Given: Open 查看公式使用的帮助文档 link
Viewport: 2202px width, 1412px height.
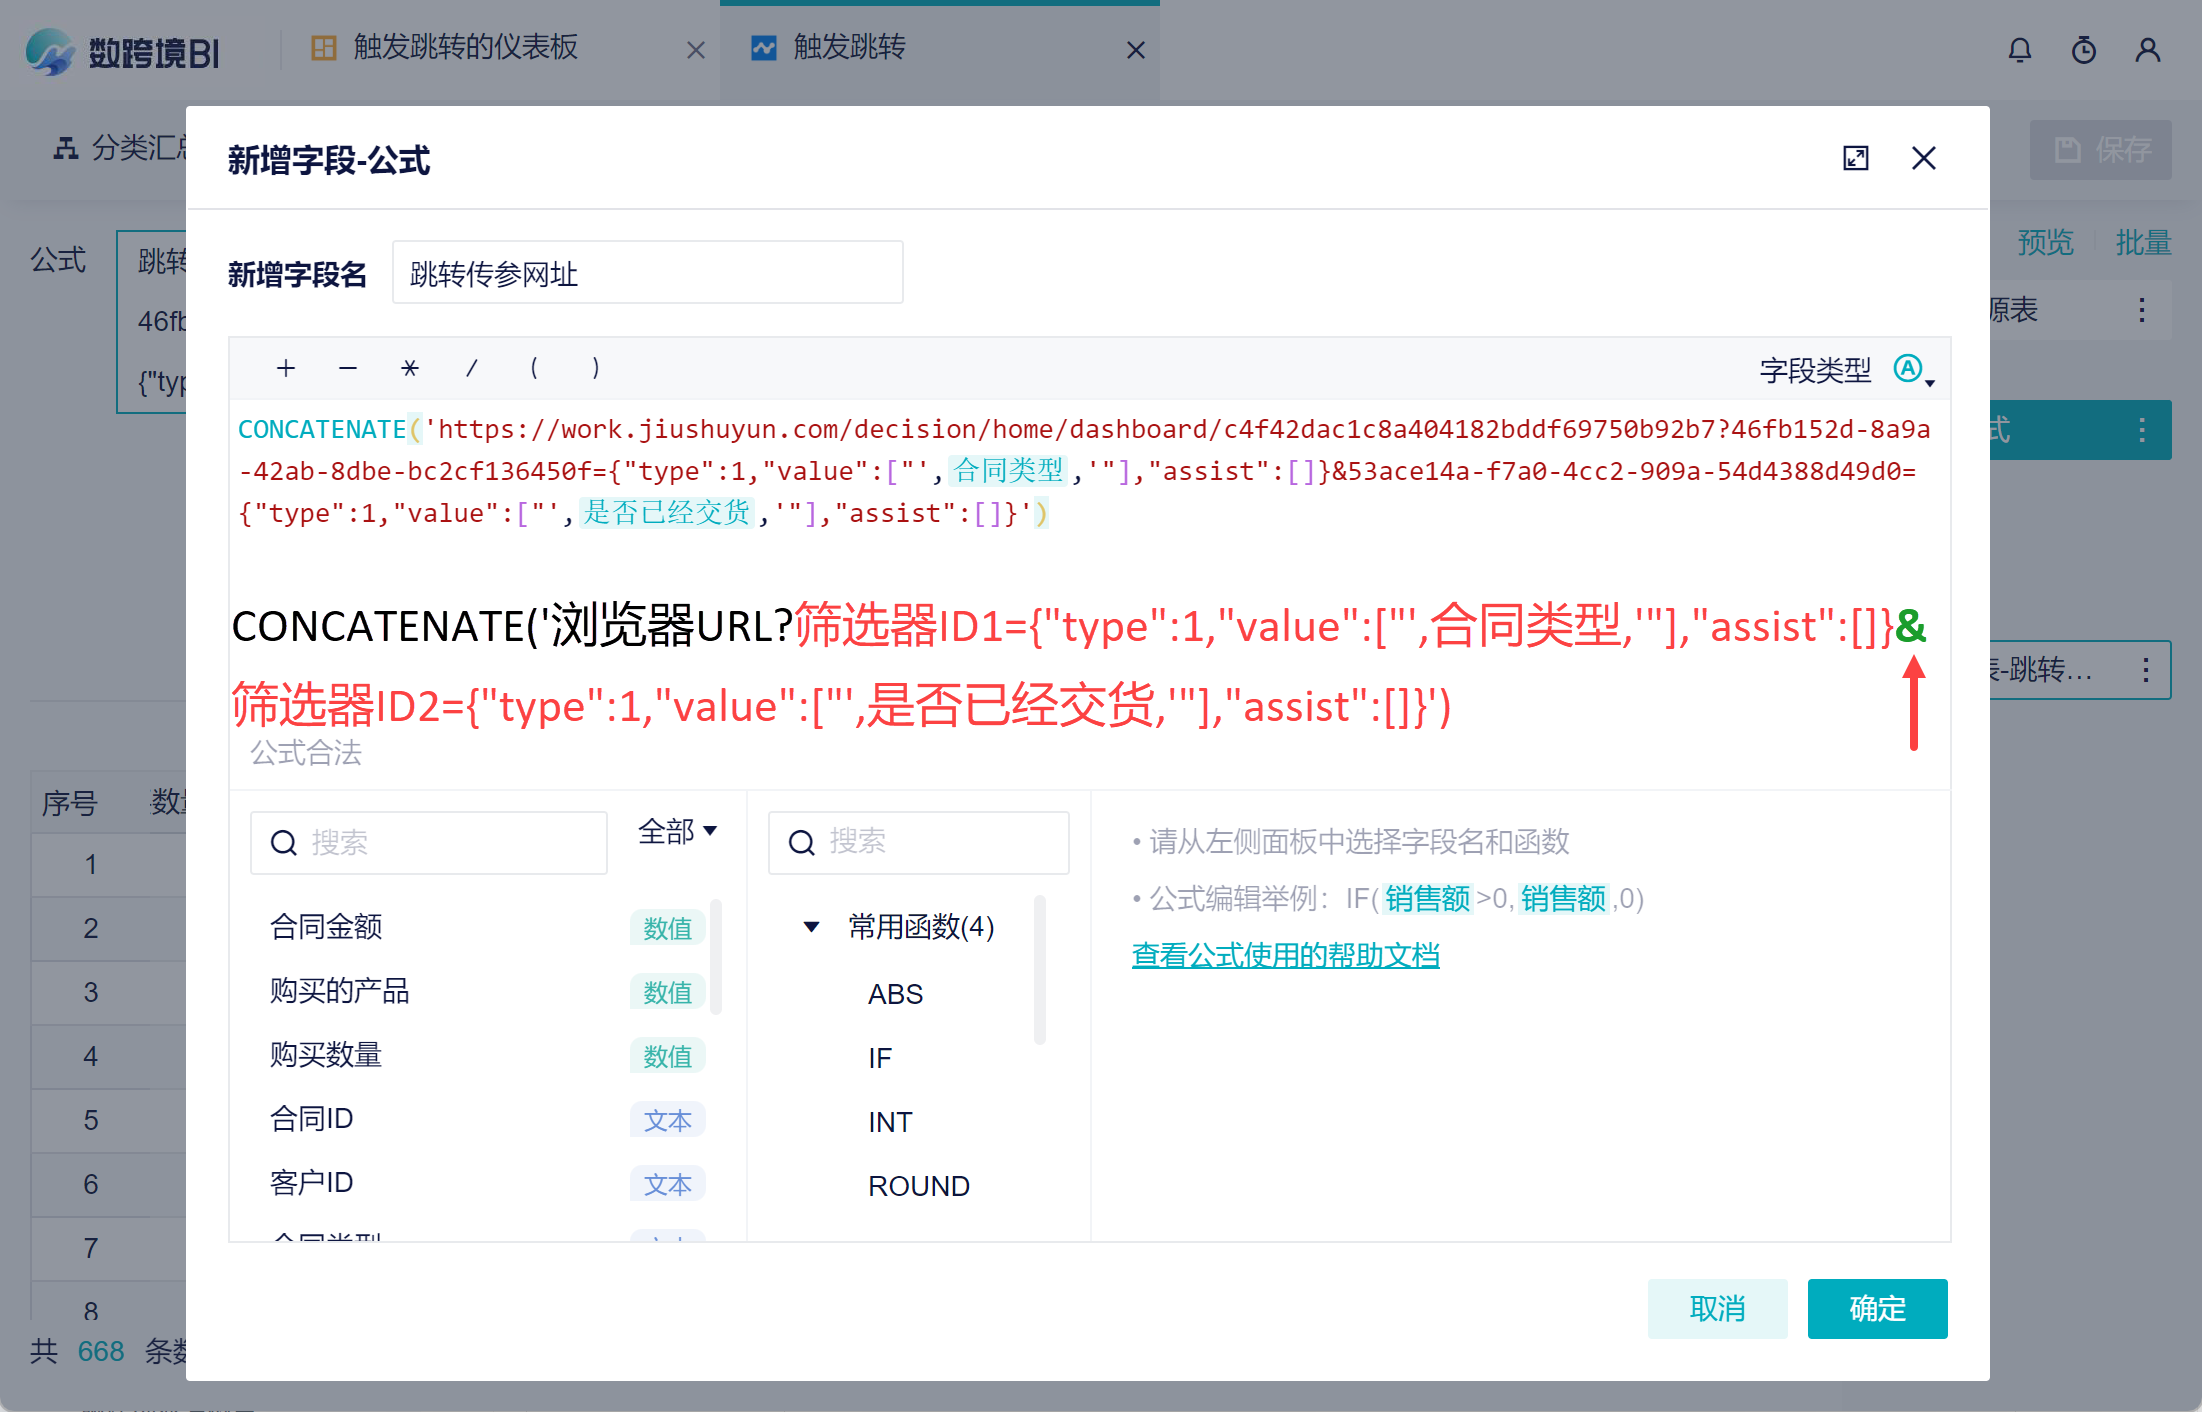Looking at the screenshot, I should click(1285, 955).
